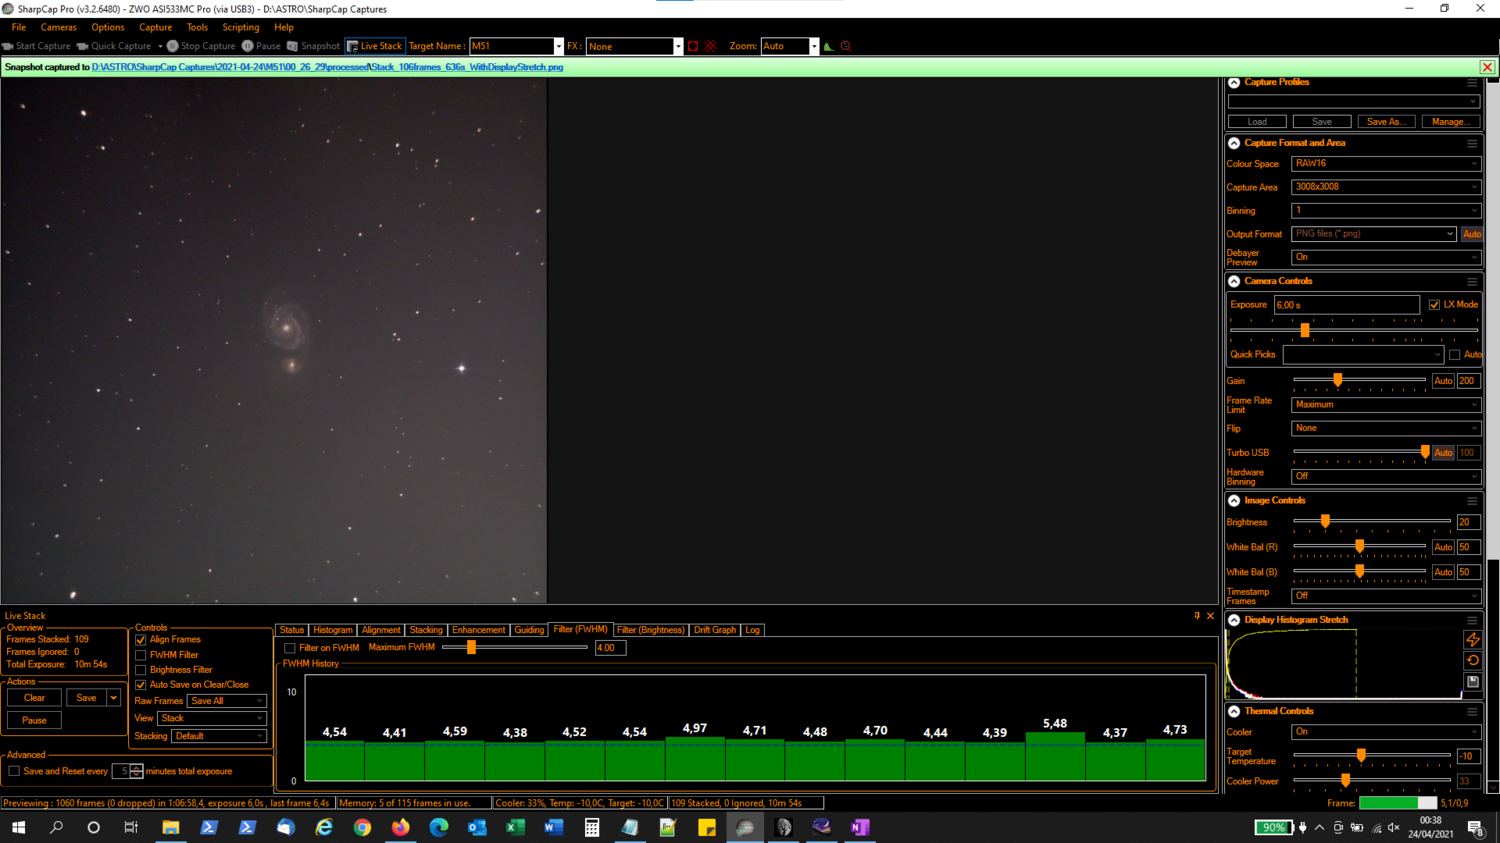The image size is (1500, 843).
Task: Enable the FWHM Filter checkbox
Action: click(x=141, y=655)
